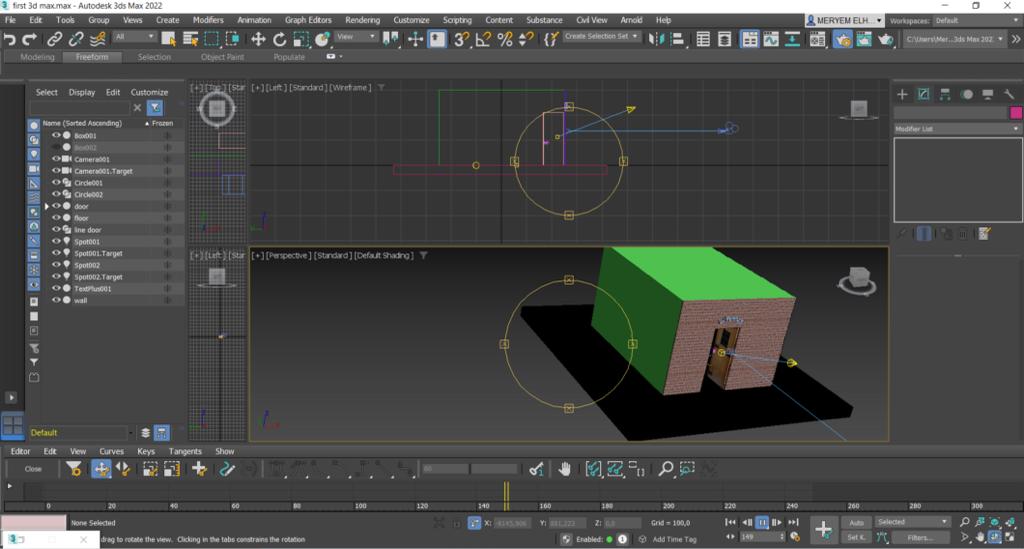Open the Create Selection Set dropdown
Screen dimensions: 1024x549
(x=603, y=37)
